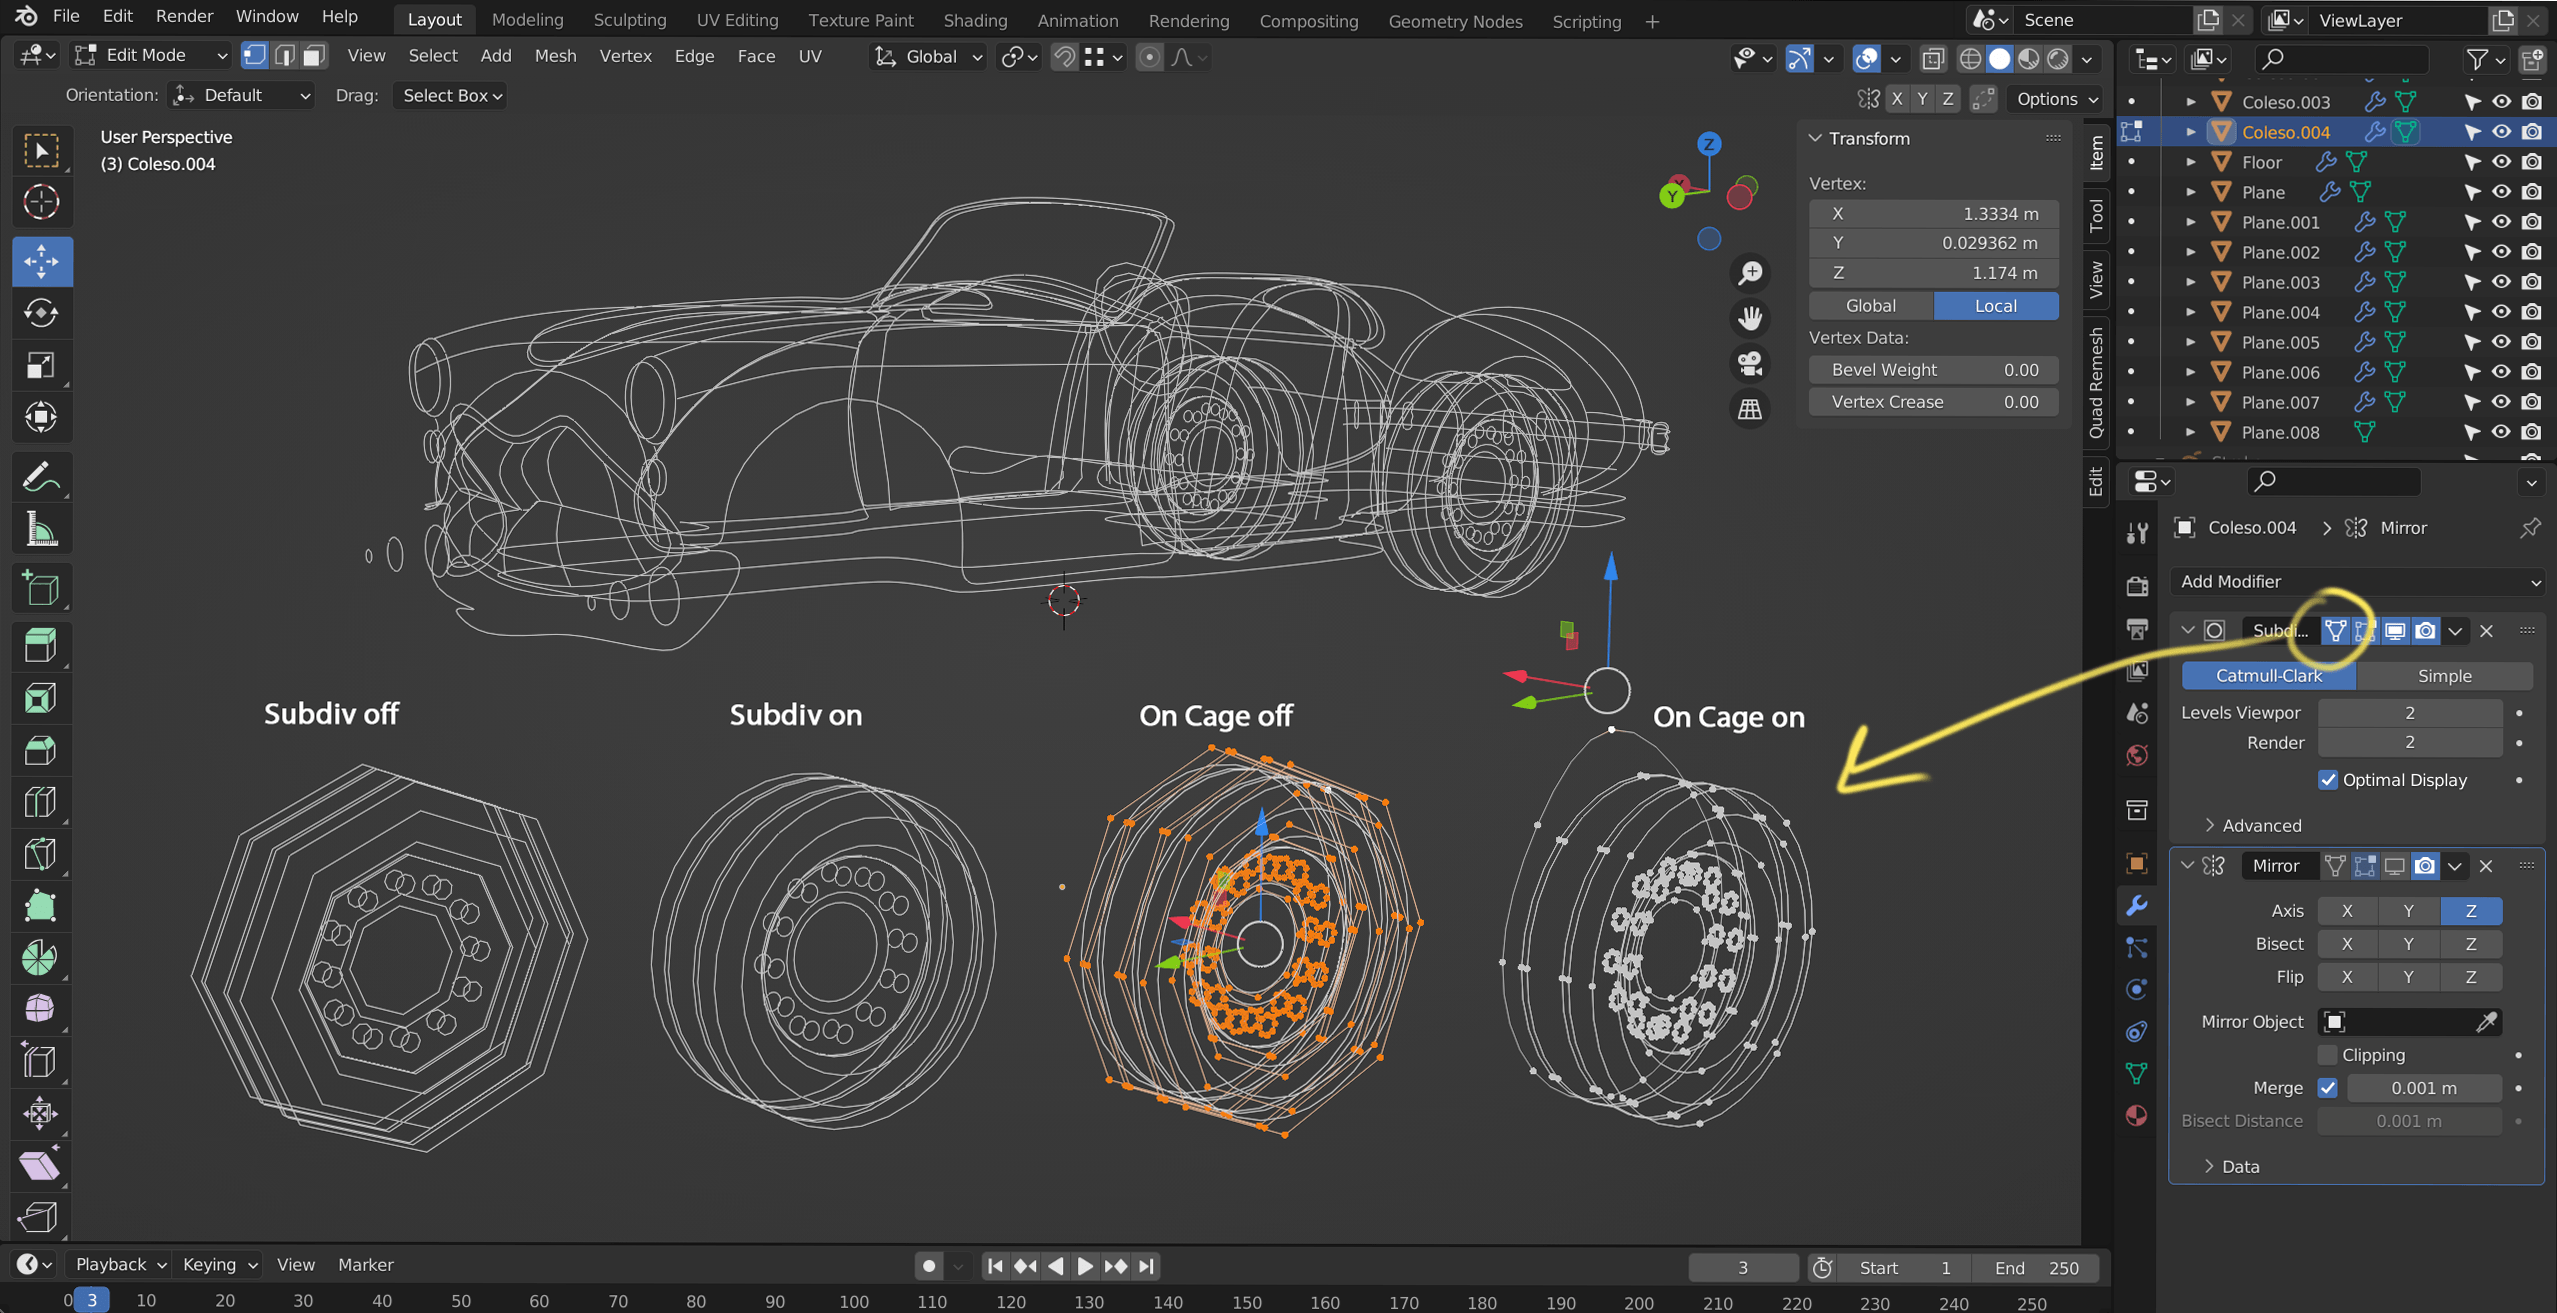Open the Tool sidebar tab
This screenshot has width=2557, height=1313.
tap(2097, 215)
